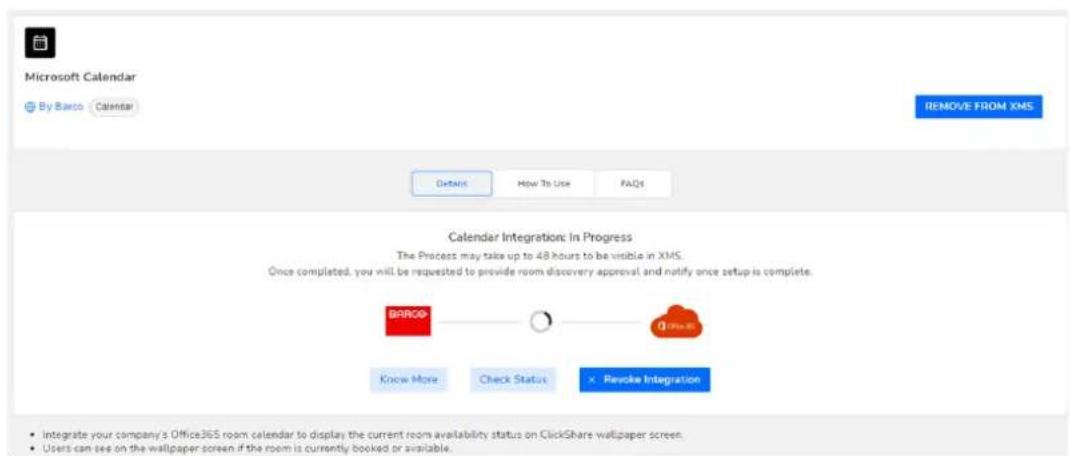Click the 'room discovery approval' sentence
Screen dimensions: 1070x456
(540, 272)
